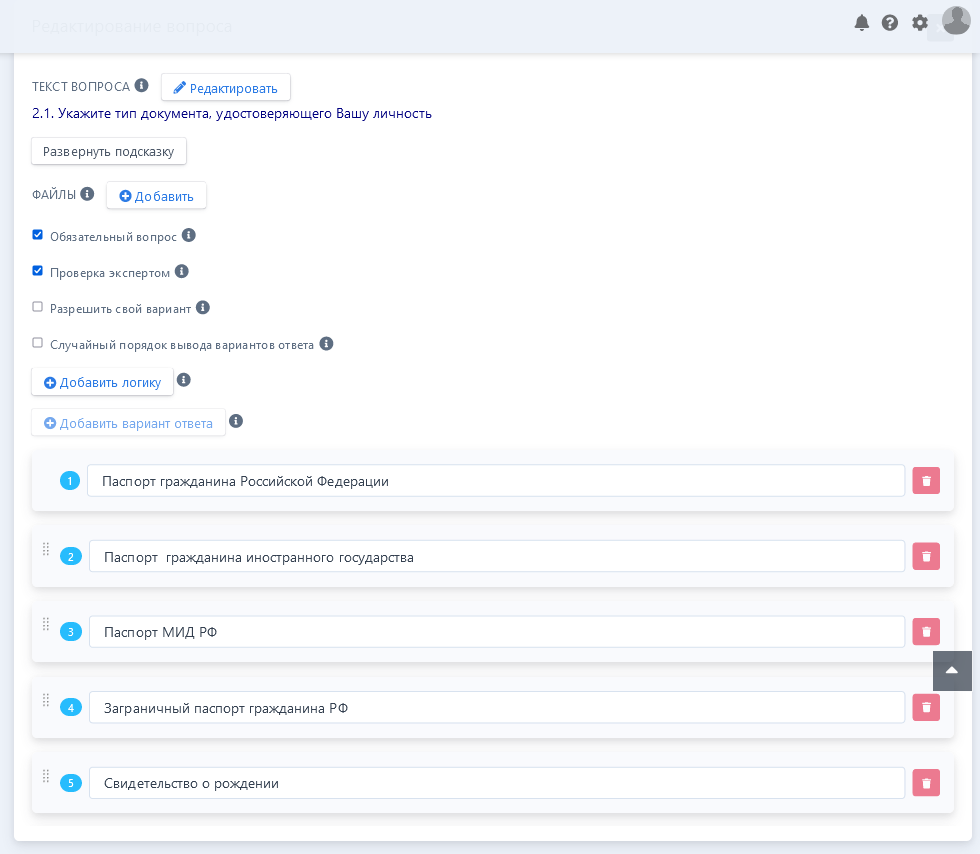Click the notifications bell icon
Screen dimensions: 980x854
[861, 23]
